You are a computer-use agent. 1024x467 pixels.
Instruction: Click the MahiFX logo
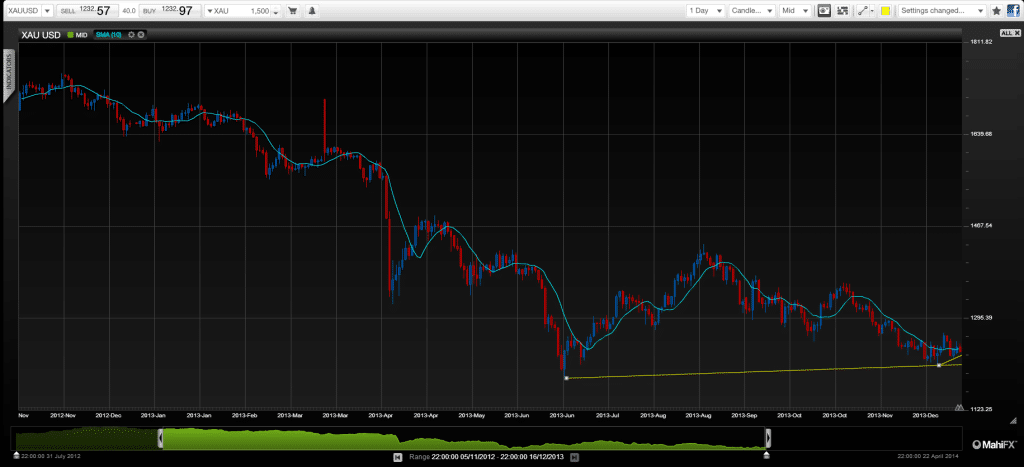pos(994,445)
